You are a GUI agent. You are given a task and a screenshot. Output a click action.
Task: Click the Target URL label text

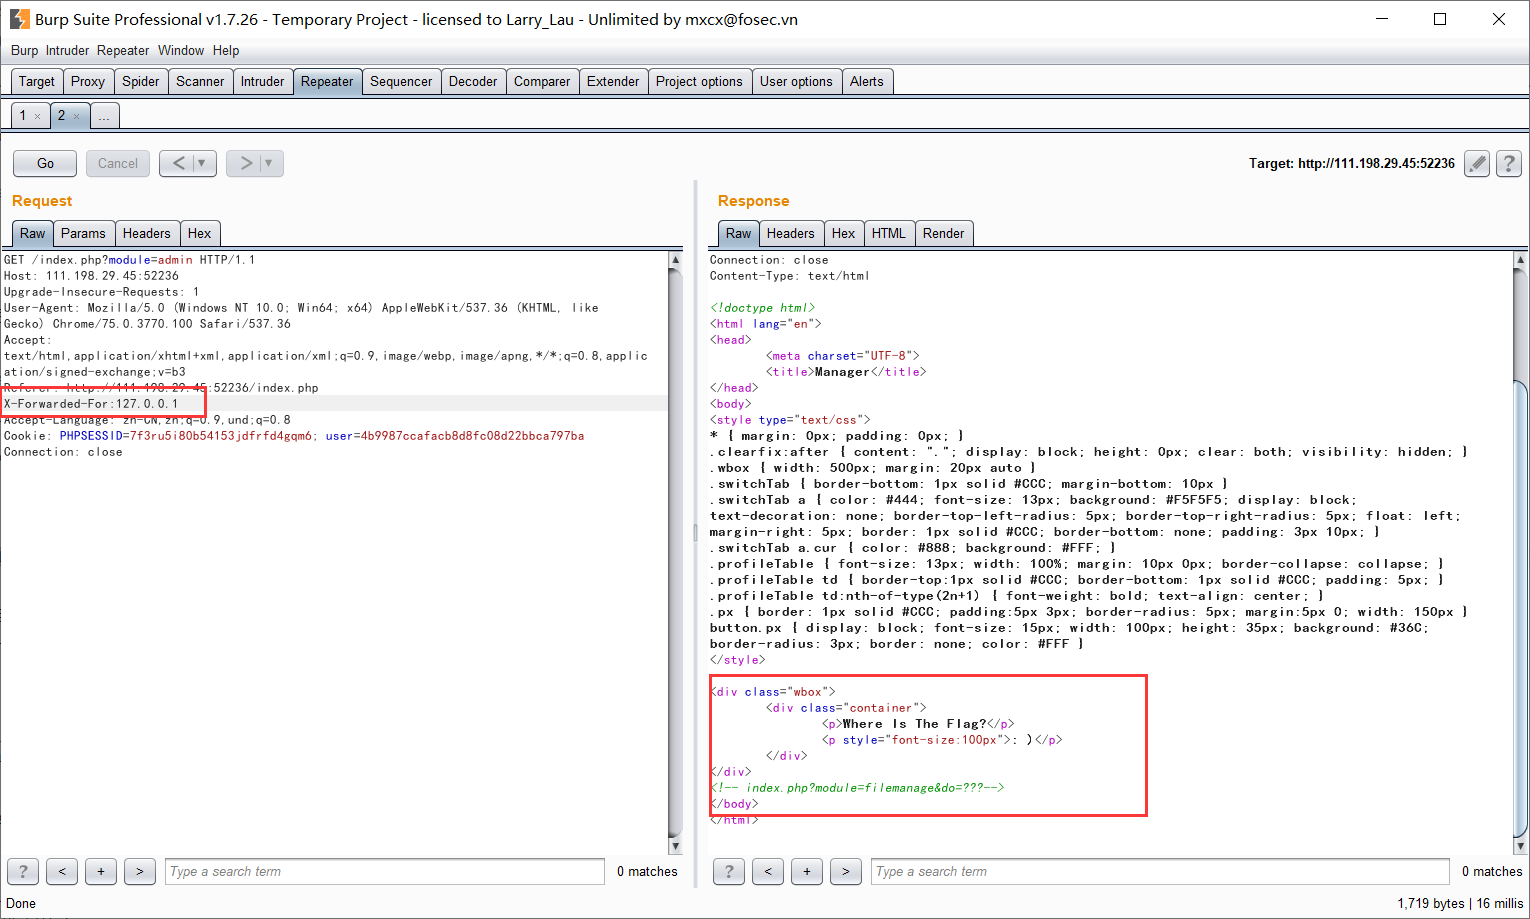(x=1352, y=163)
